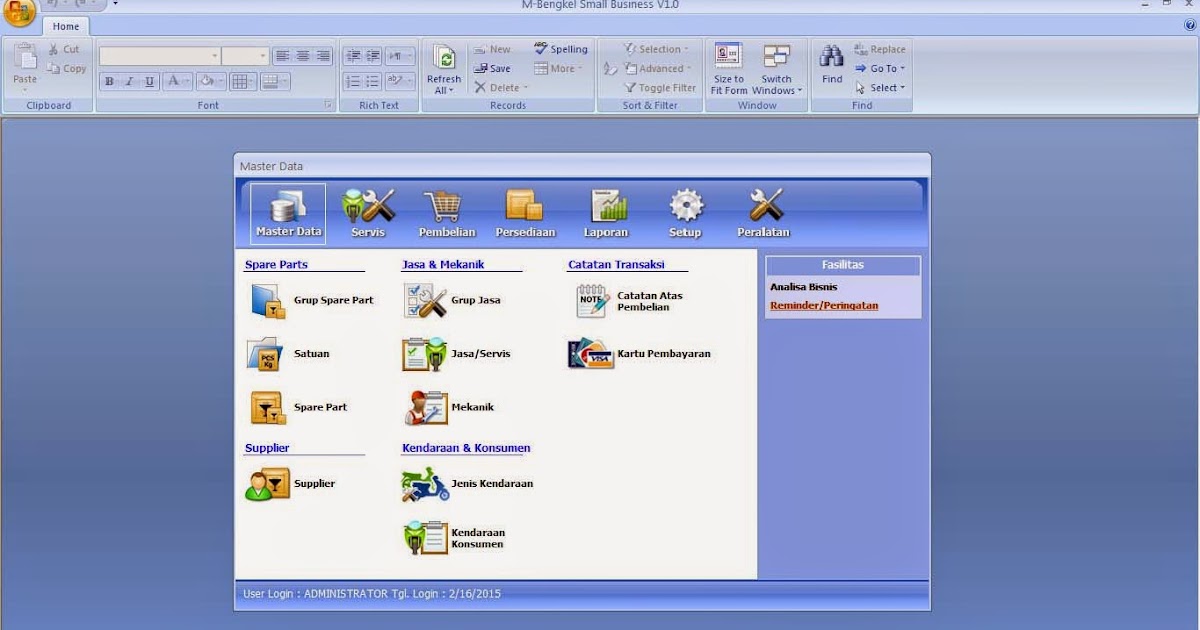The image size is (1200, 630).
Task: Open the Satuan units icon
Action: pyautogui.click(x=267, y=354)
